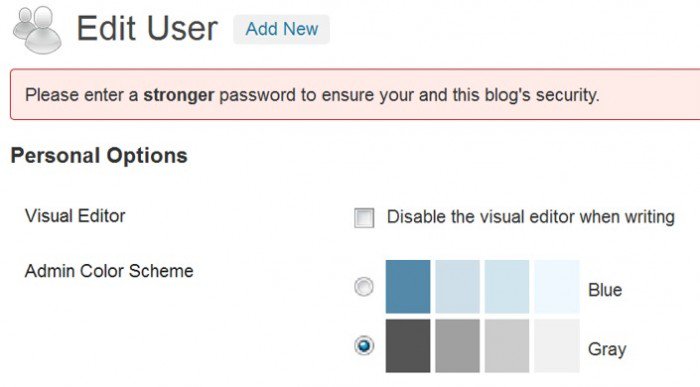Click the Gray scheme label
Viewport: 700px width, 387px height.
tap(607, 349)
